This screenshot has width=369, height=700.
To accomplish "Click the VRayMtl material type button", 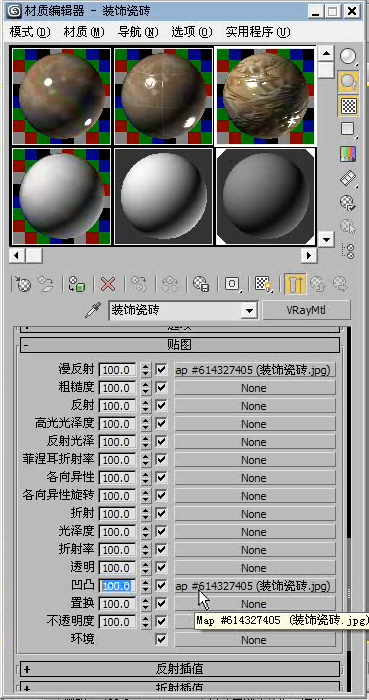I will pyautogui.click(x=307, y=310).
